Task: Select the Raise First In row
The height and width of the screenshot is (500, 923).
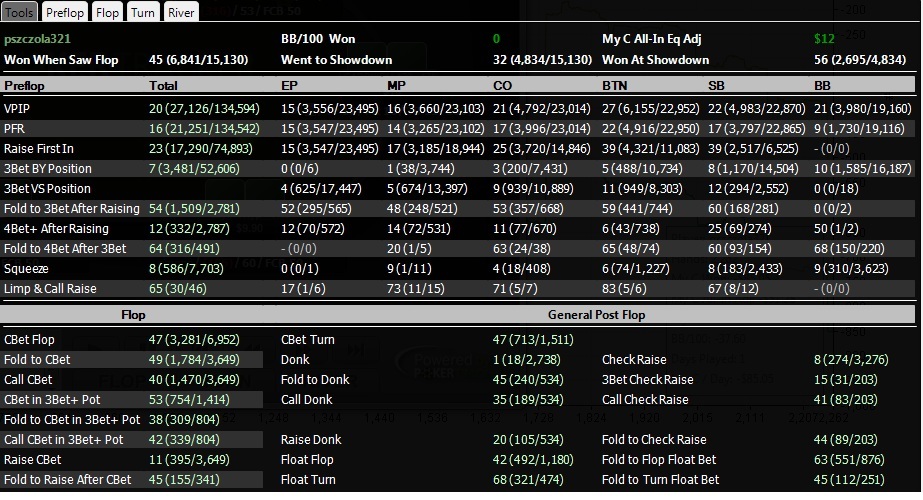Action: click(x=458, y=148)
